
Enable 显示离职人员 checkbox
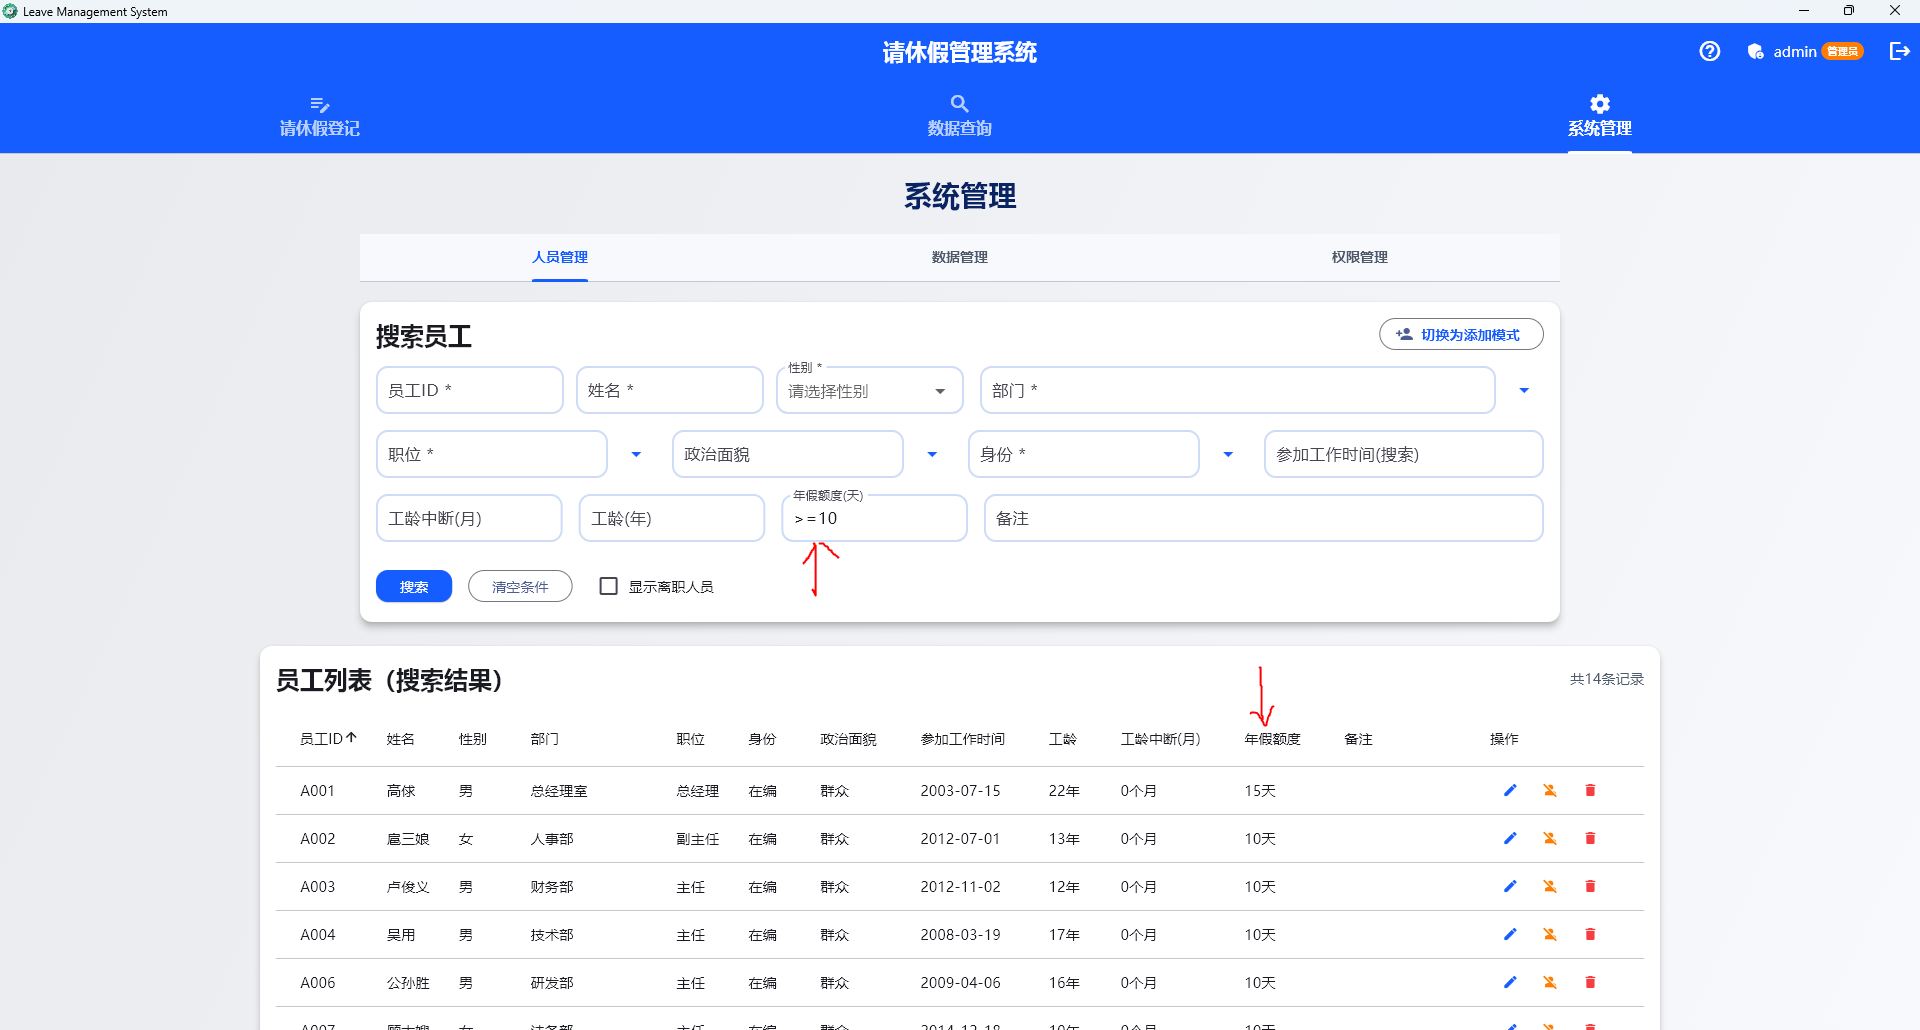click(x=608, y=586)
